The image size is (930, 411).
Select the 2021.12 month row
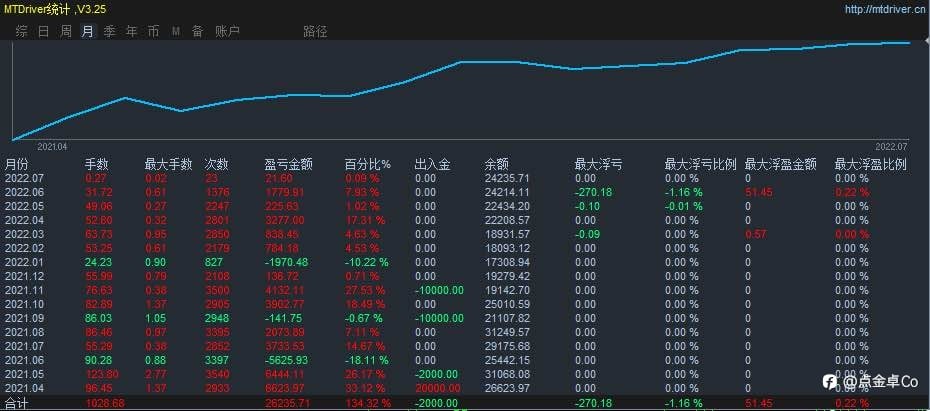(465, 276)
